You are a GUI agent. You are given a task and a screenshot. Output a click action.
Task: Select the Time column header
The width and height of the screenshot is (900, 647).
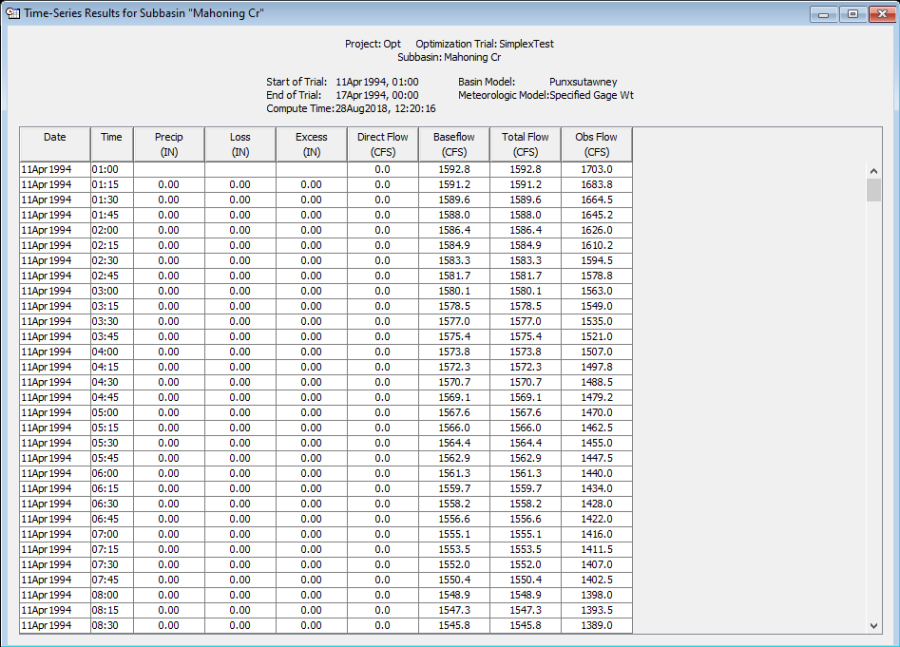[x=112, y=144]
